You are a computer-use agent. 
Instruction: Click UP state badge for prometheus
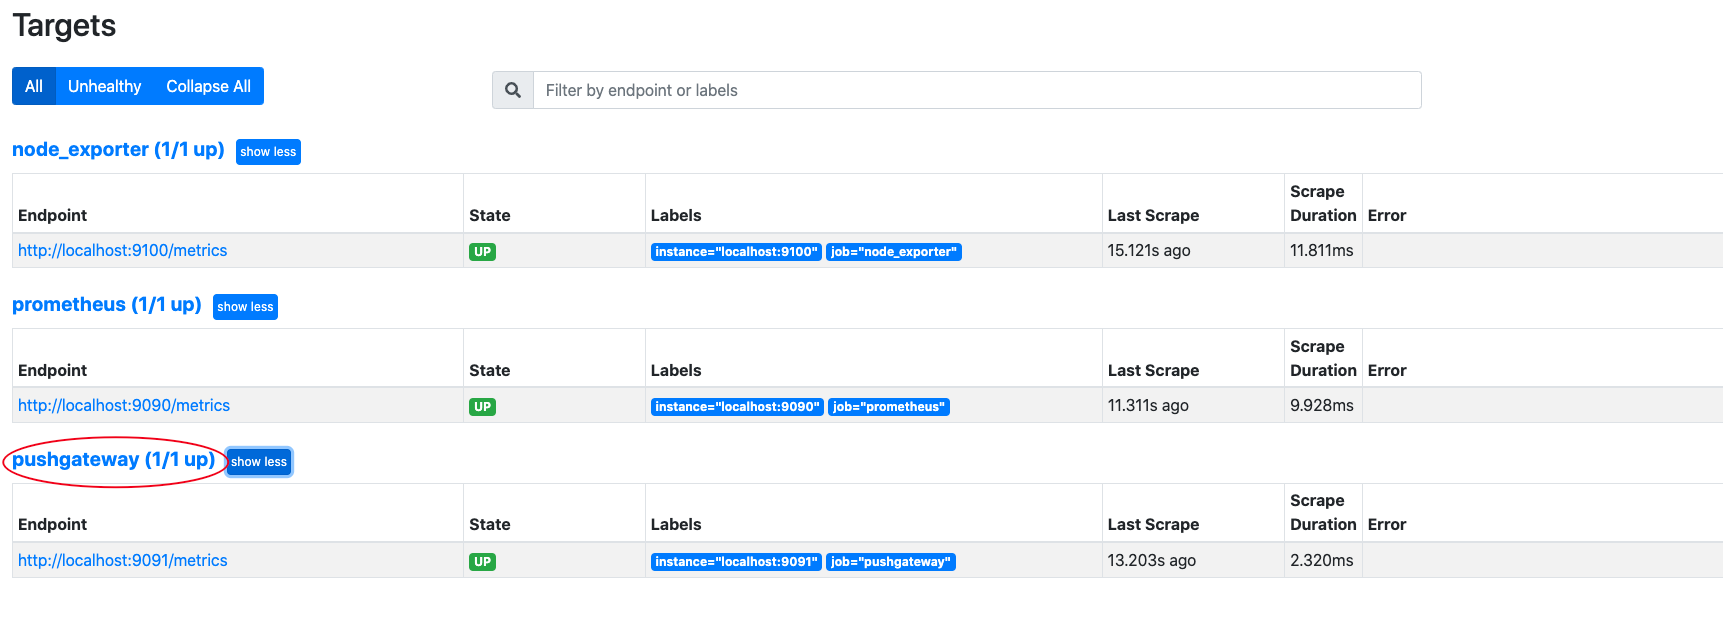coord(482,407)
